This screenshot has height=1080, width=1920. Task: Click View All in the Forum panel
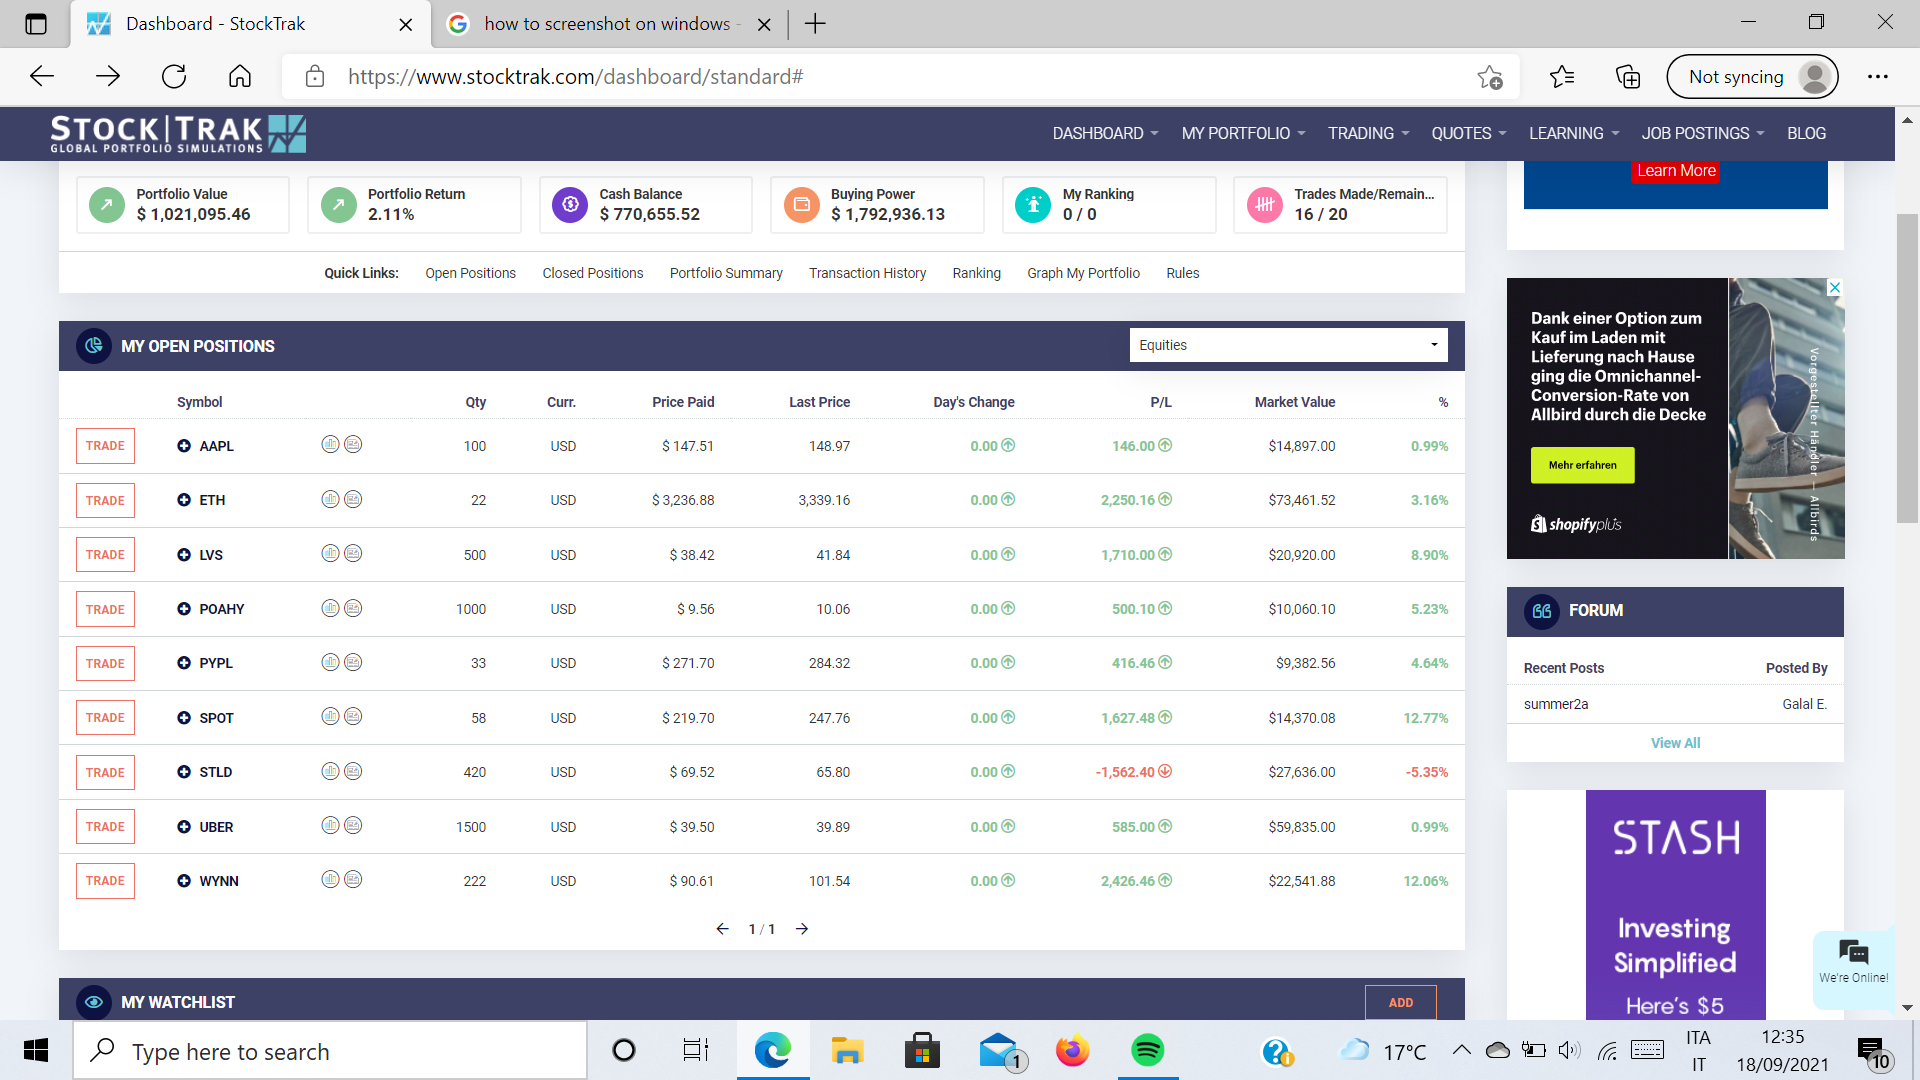tap(1675, 743)
